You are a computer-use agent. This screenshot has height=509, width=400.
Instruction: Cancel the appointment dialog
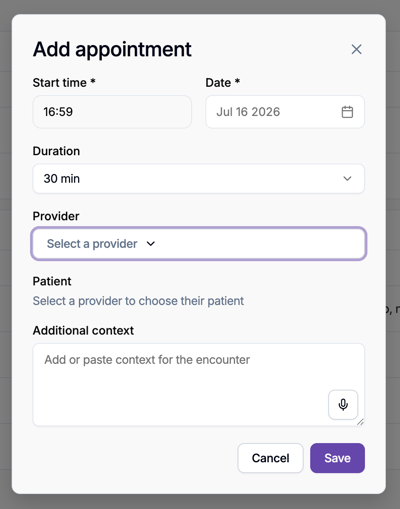tap(270, 458)
